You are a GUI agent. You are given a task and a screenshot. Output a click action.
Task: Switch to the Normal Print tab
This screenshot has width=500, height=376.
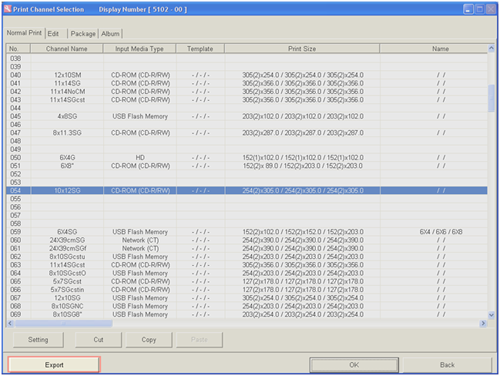tap(24, 33)
